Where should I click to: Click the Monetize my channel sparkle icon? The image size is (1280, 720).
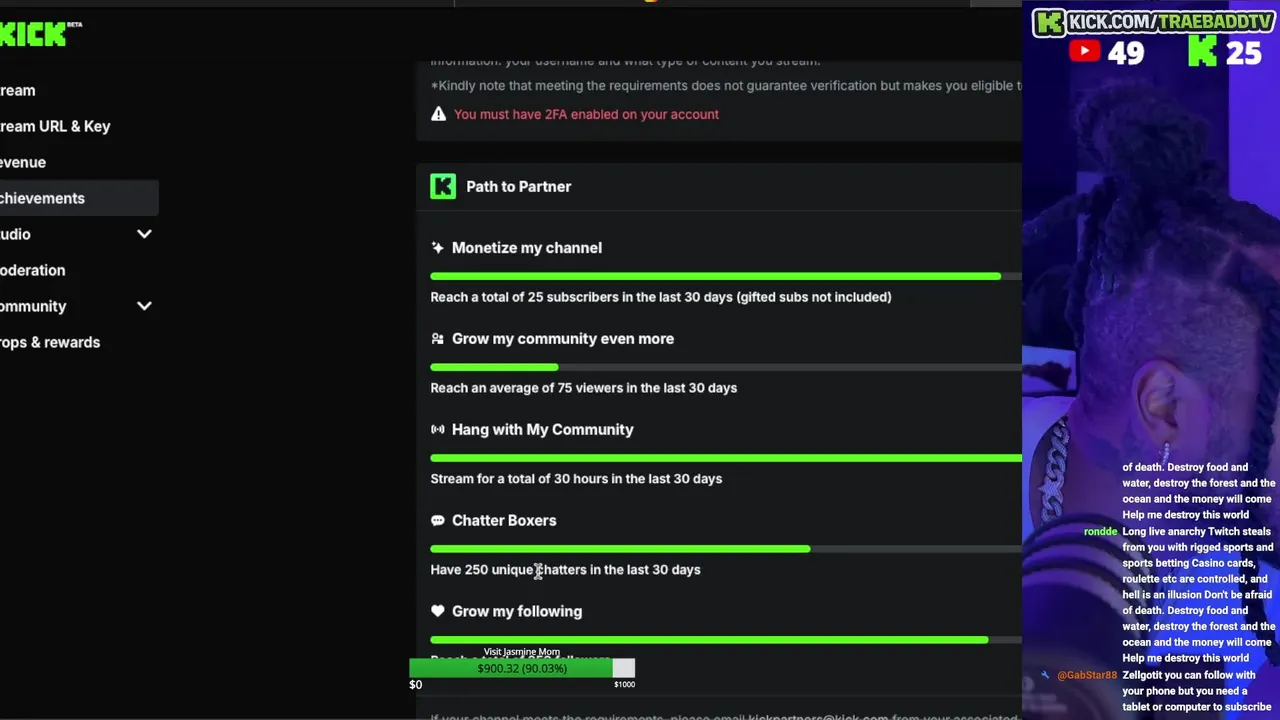437,248
